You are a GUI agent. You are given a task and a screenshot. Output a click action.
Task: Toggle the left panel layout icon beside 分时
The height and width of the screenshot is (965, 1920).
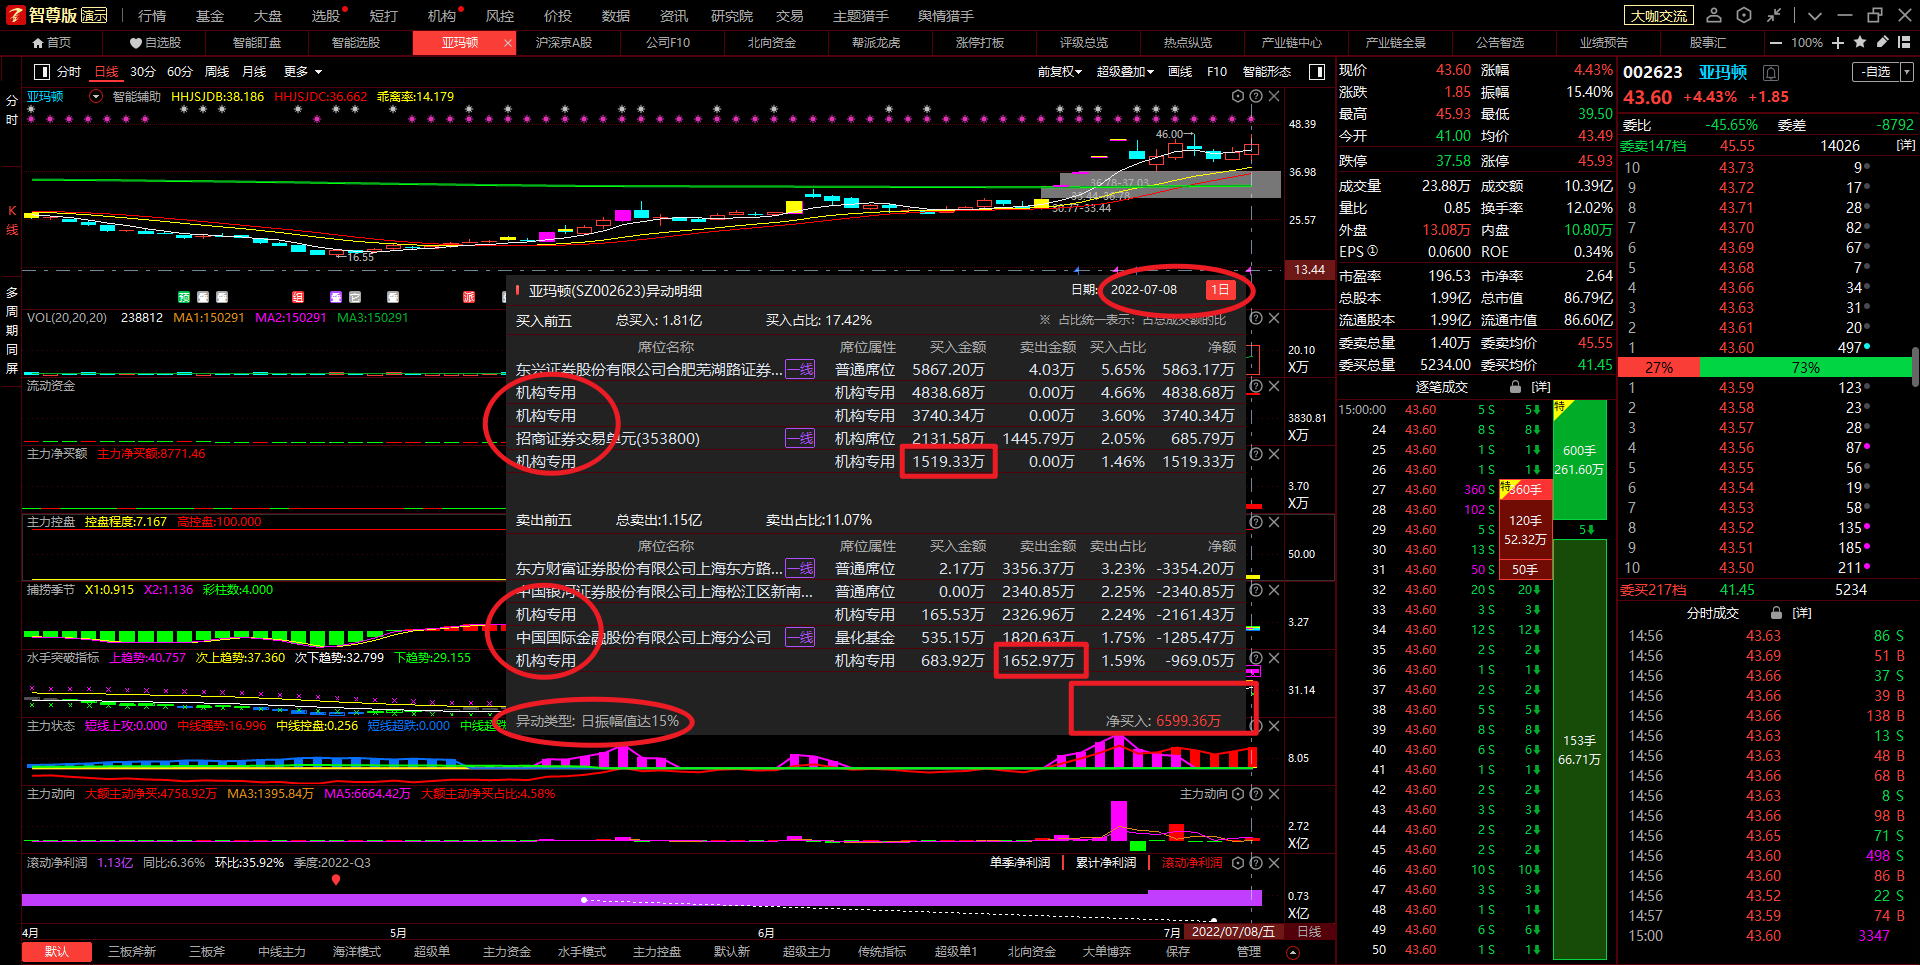[x=42, y=72]
